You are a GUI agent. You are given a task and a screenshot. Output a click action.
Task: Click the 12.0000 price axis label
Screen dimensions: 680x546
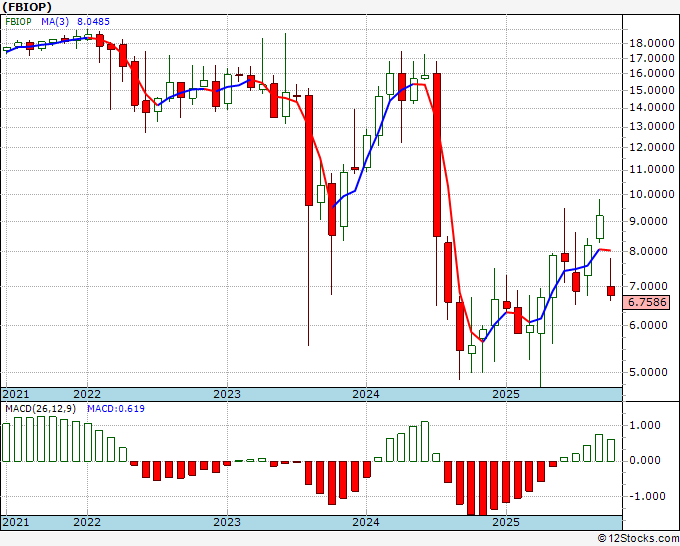pos(652,147)
